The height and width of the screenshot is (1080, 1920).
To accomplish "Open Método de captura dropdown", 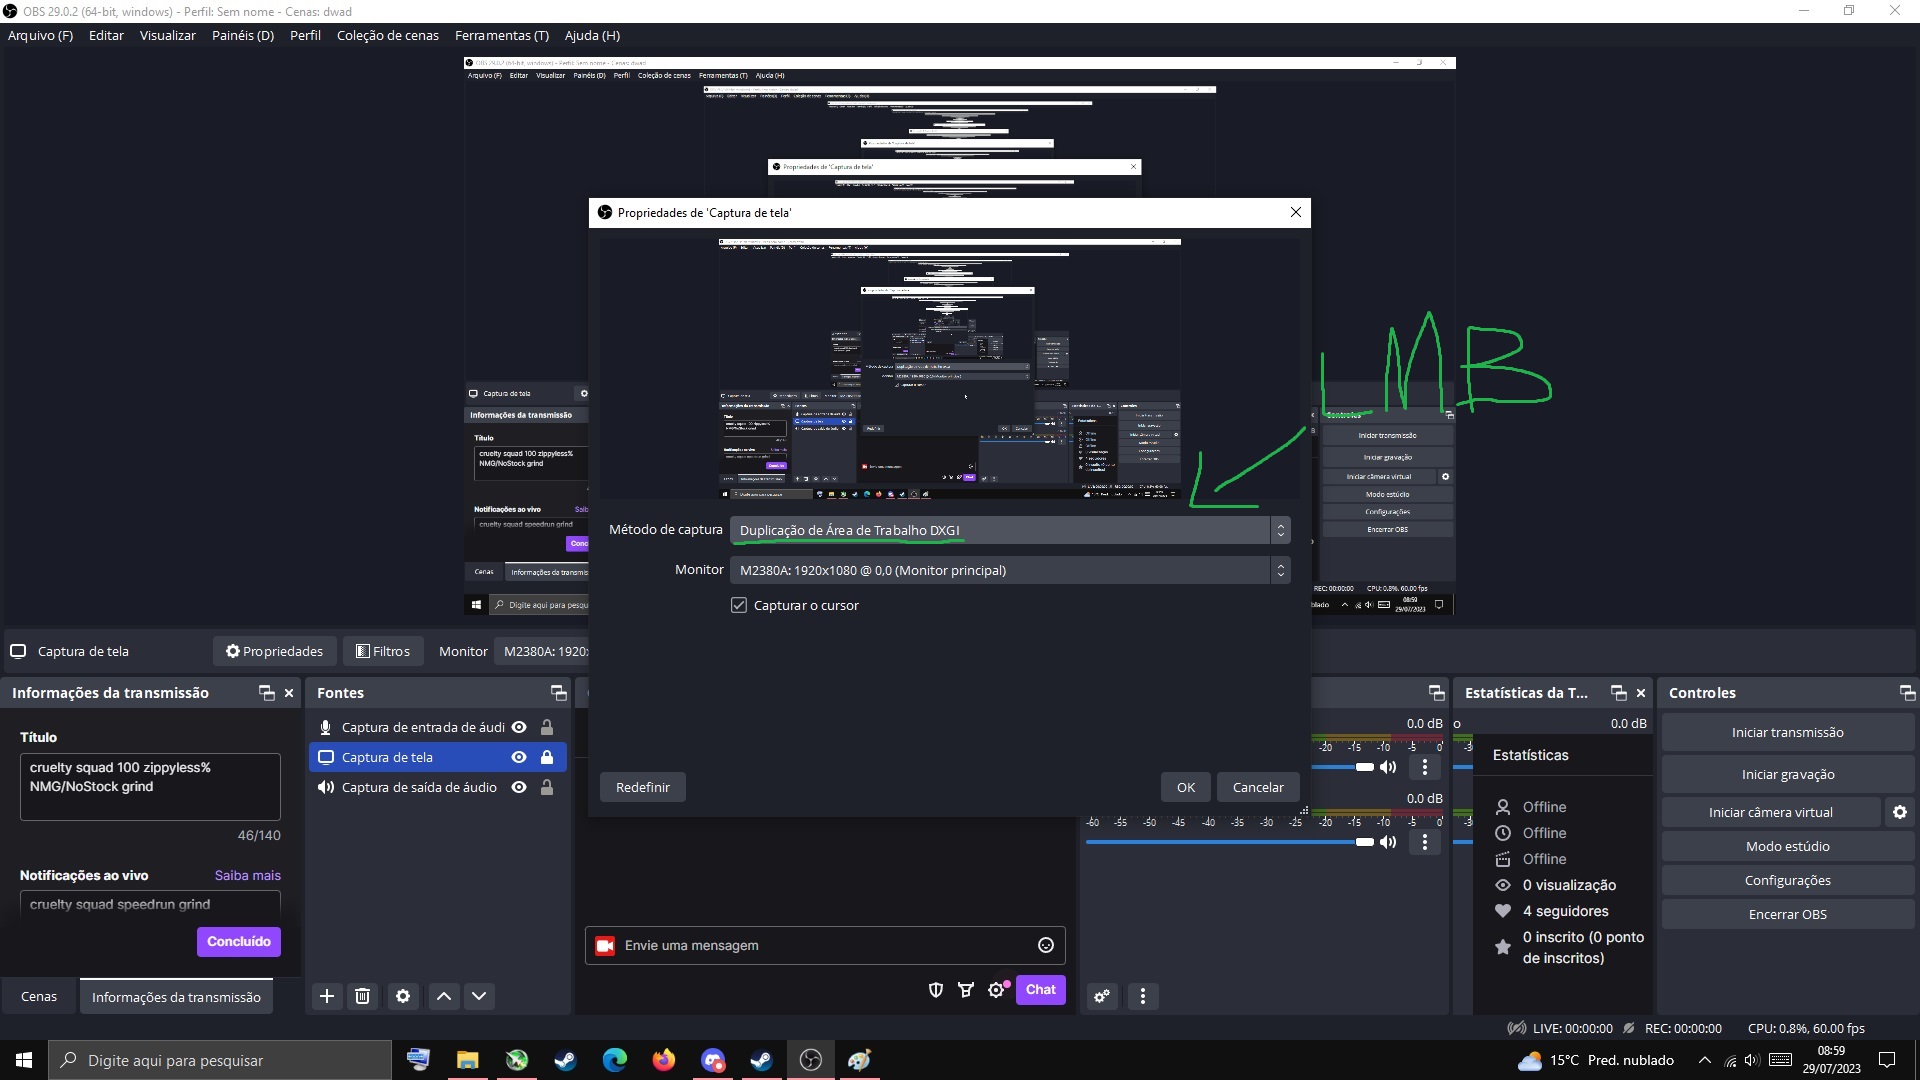I will (1010, 531).
